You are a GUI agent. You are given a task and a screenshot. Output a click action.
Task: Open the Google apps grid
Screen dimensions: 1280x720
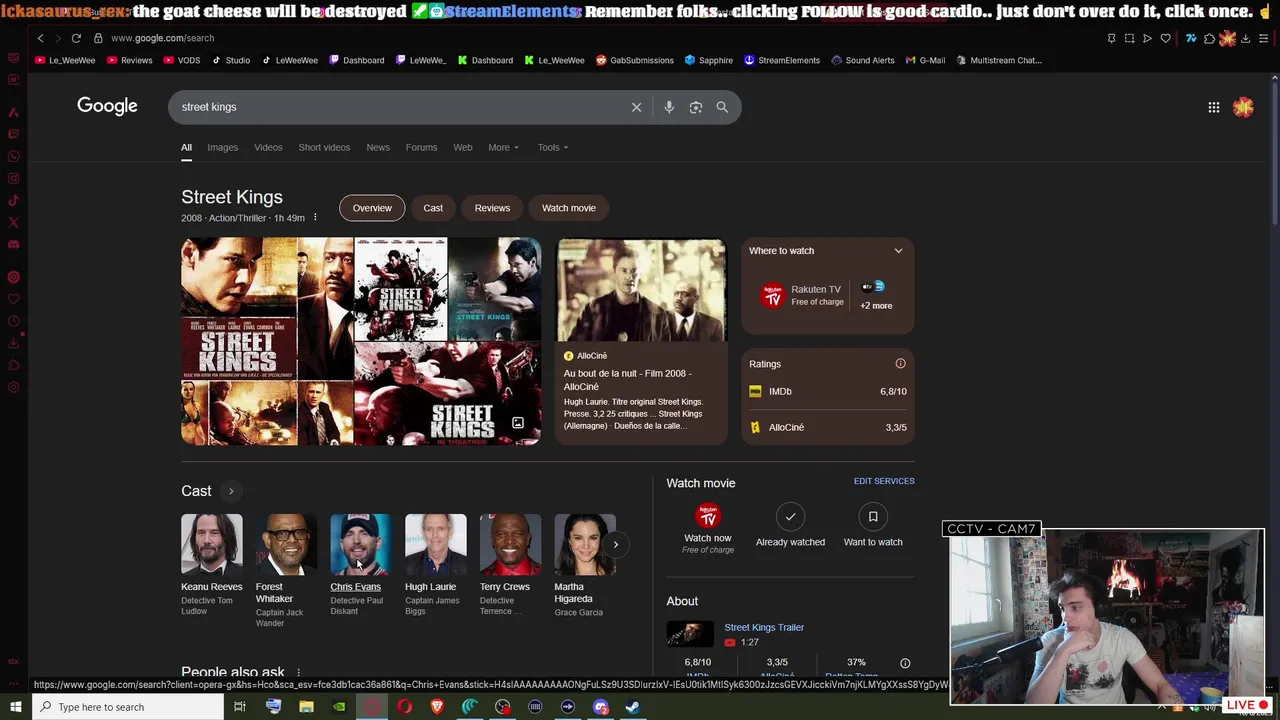[x=1213, y=107]
